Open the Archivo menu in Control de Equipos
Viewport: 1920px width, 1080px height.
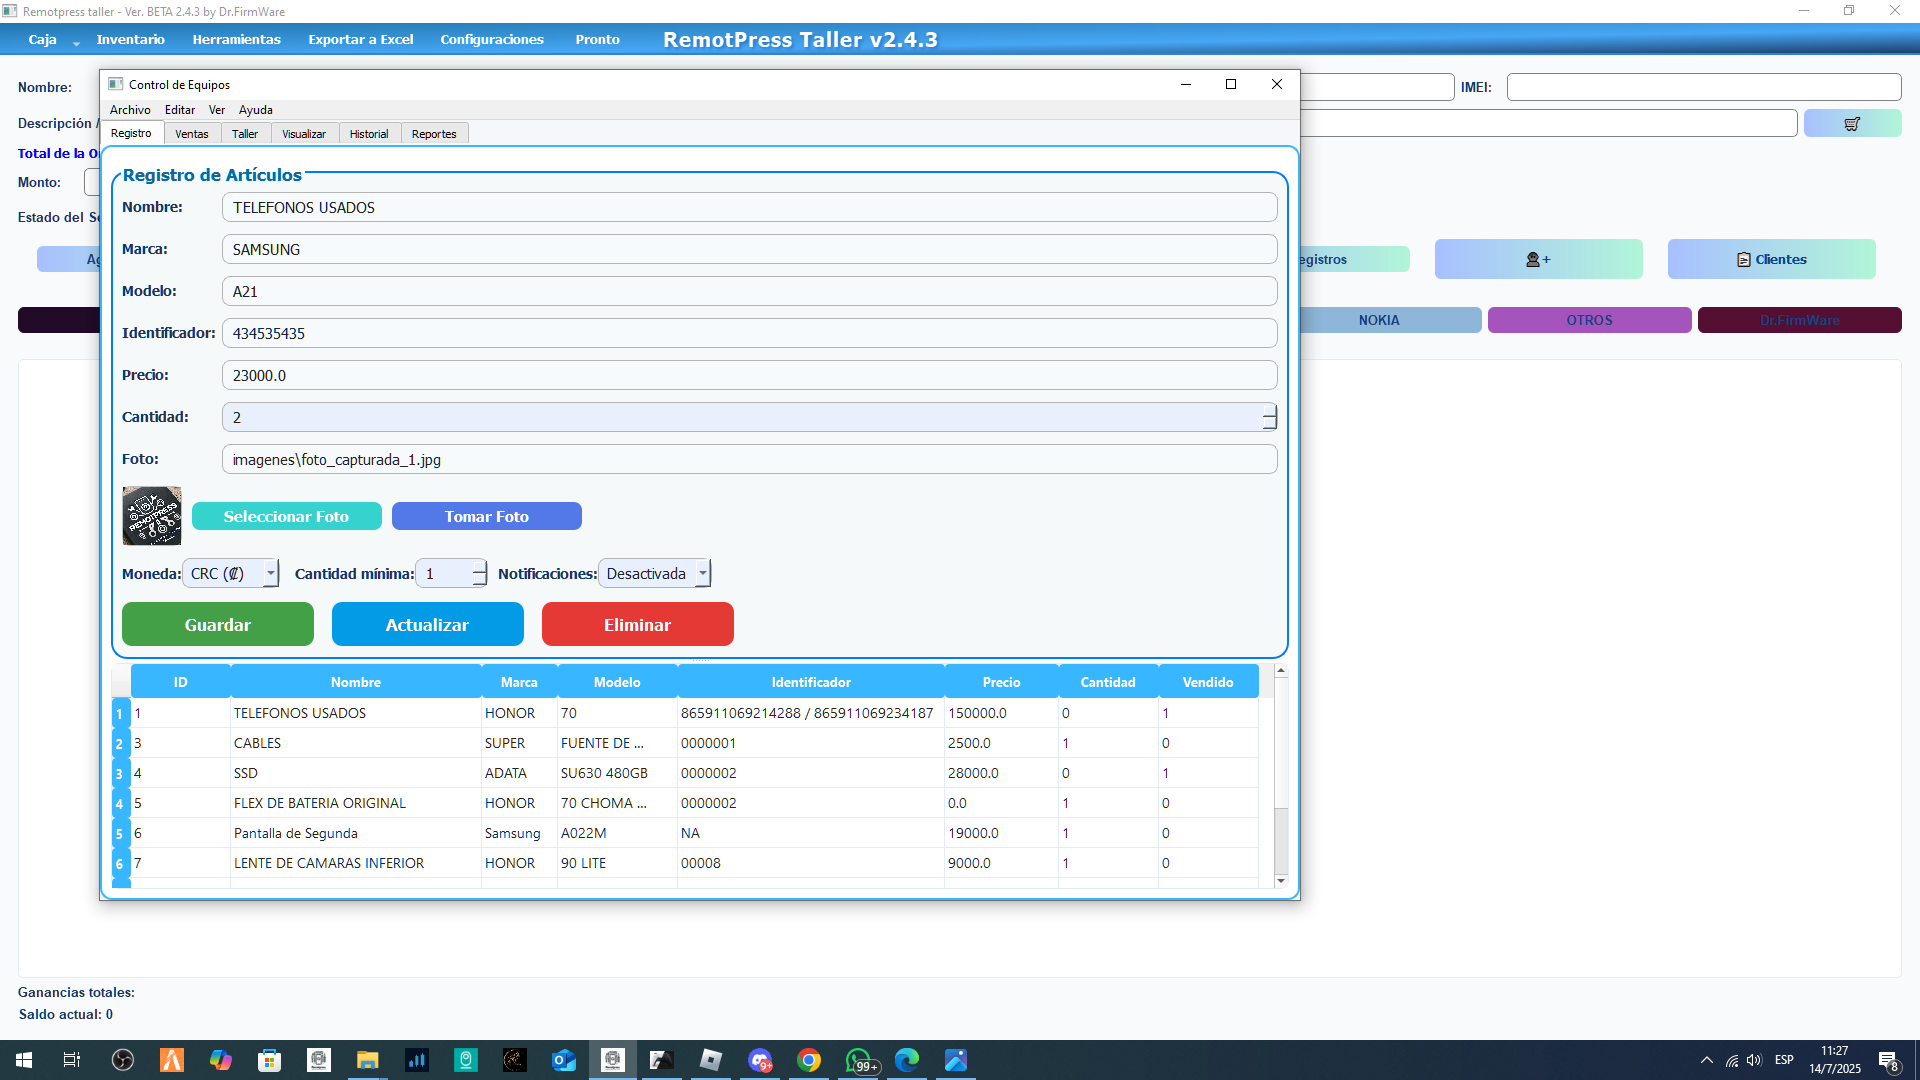pyautogui.click(x=129, y=110)
